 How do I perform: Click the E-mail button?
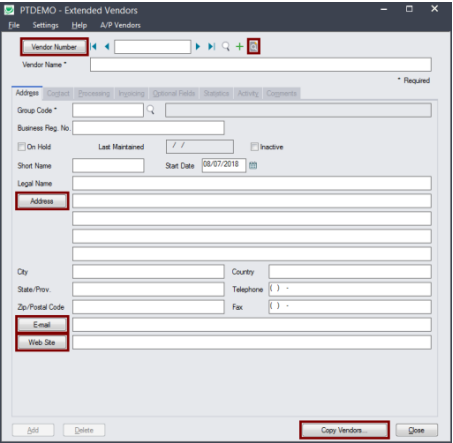click(x=42, y=325)
